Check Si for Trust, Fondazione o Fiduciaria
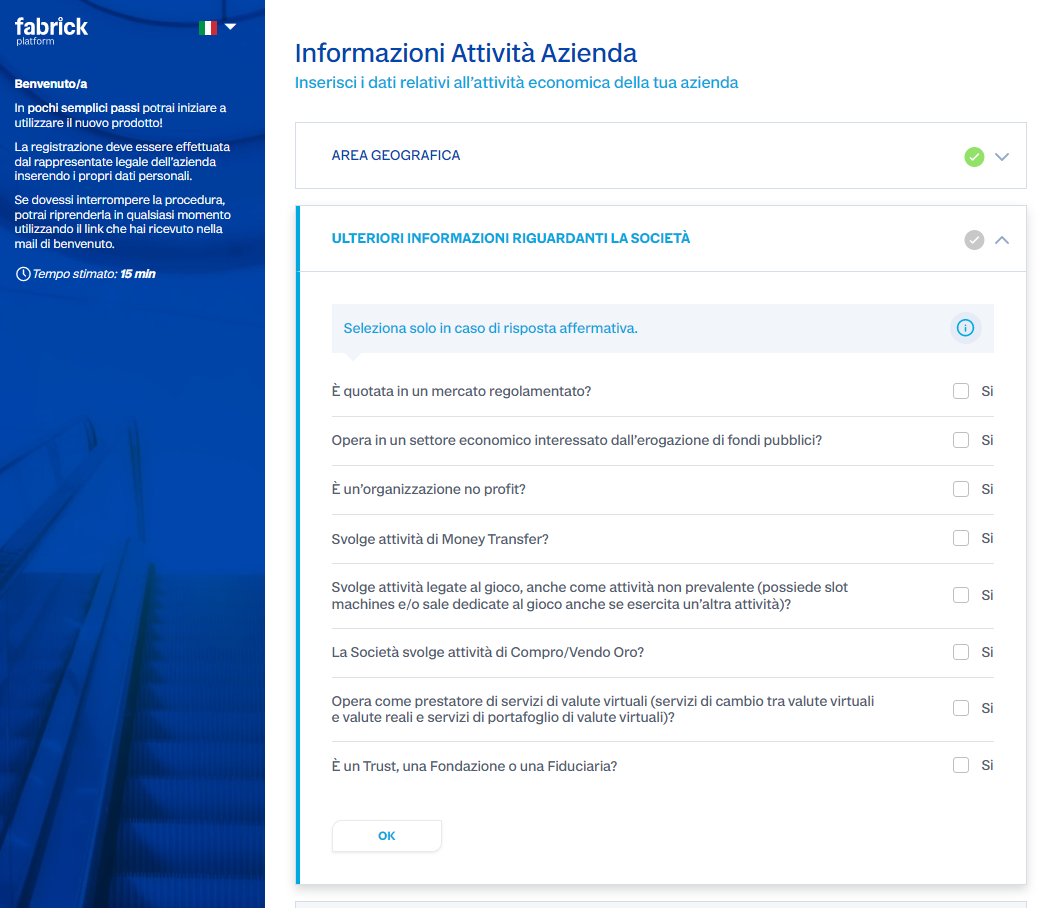The height and width of the screenshot is (908, 1043). coord(961,765)
